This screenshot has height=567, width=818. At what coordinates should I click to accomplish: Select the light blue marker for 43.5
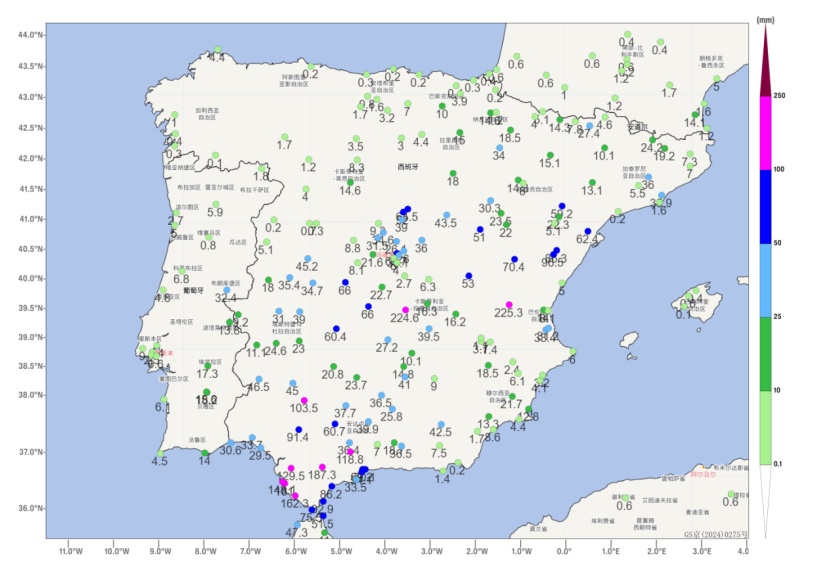click(x=446, y=214)
